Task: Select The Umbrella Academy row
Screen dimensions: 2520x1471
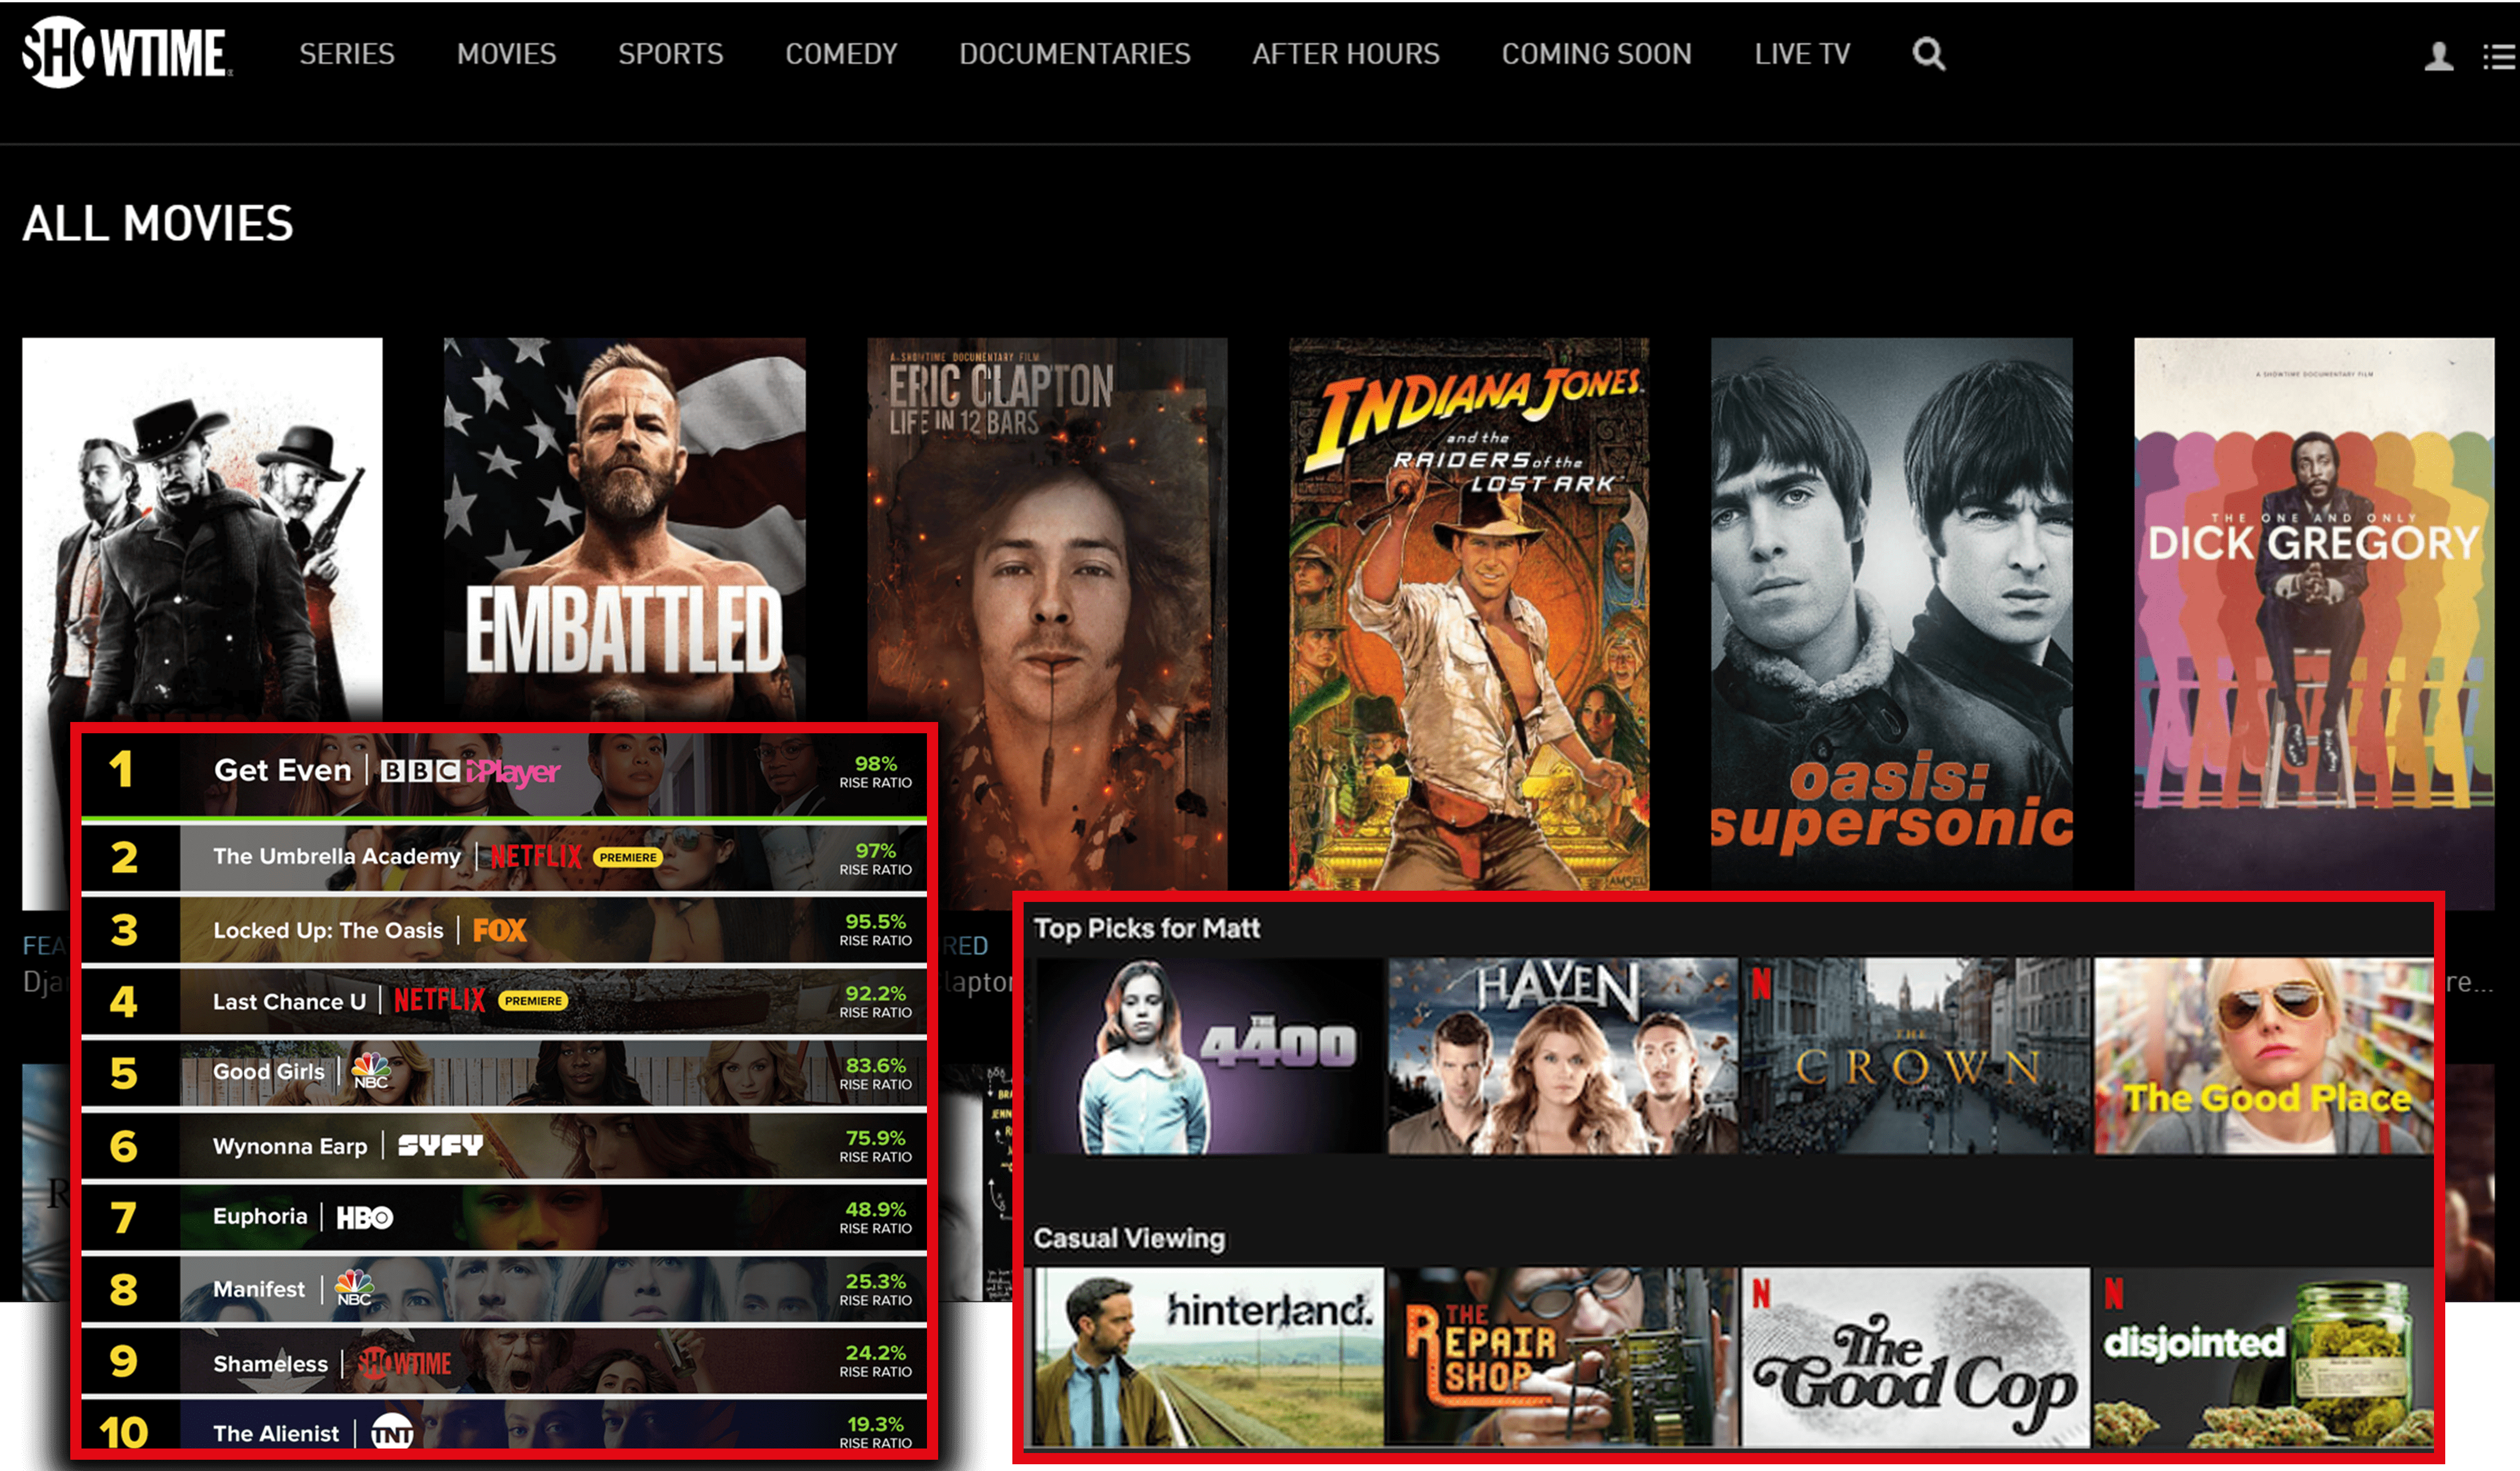Action: coord(504,857)
